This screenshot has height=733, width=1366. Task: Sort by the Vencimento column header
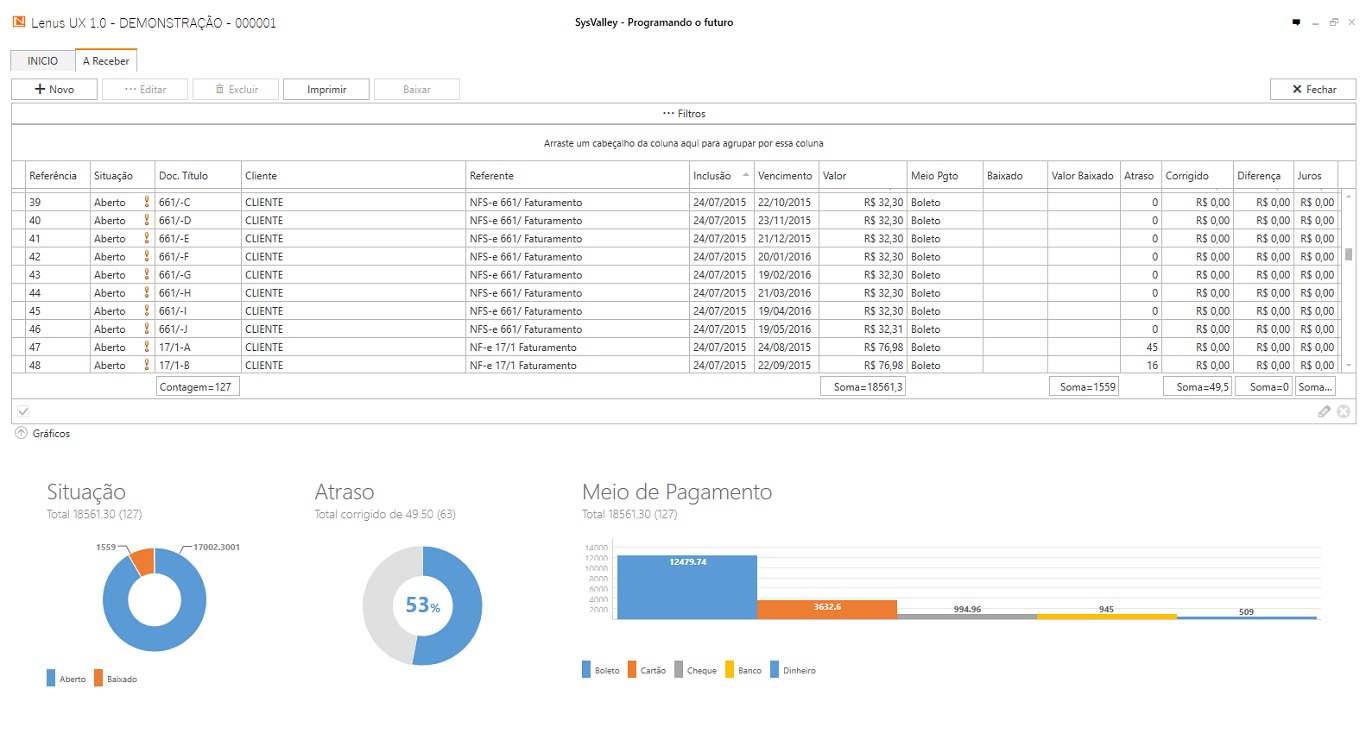coord(785,175)
